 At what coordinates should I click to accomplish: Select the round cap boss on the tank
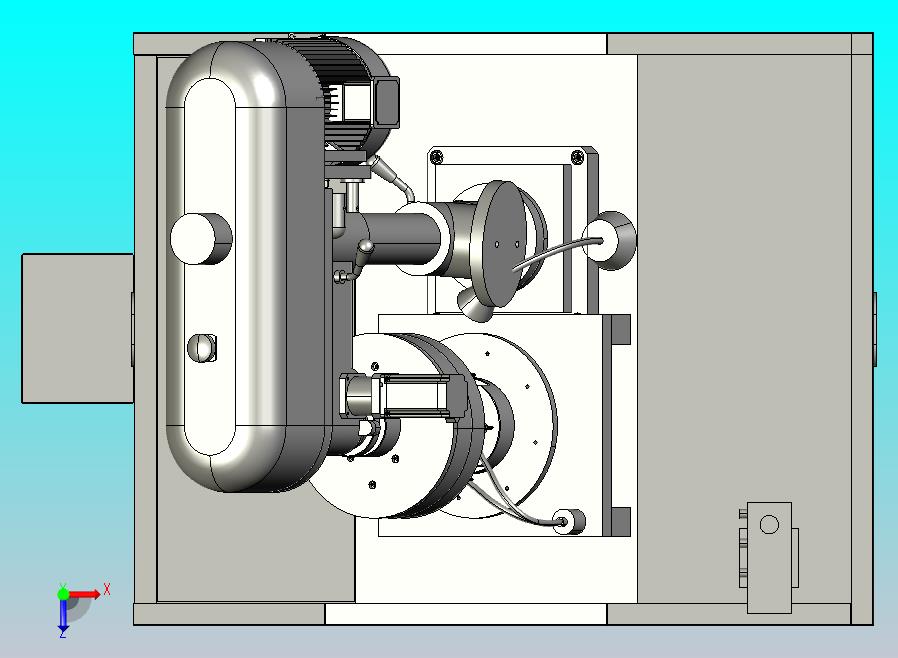200,238
